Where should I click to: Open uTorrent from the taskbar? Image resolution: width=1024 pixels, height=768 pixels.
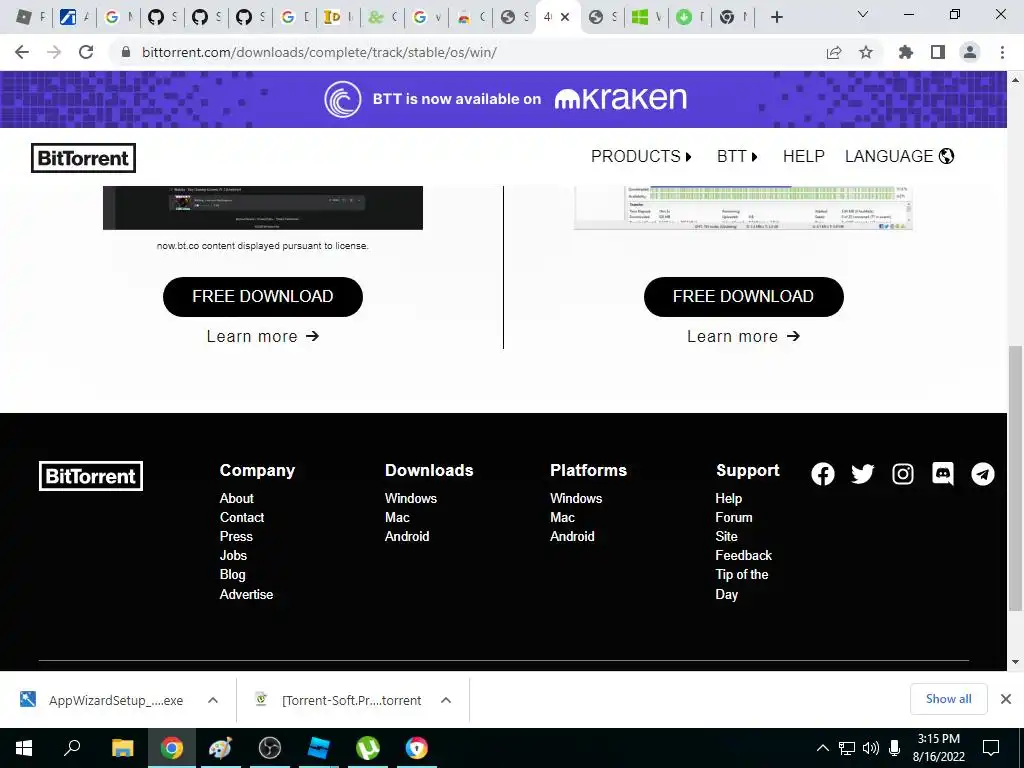tap(368, 748)
